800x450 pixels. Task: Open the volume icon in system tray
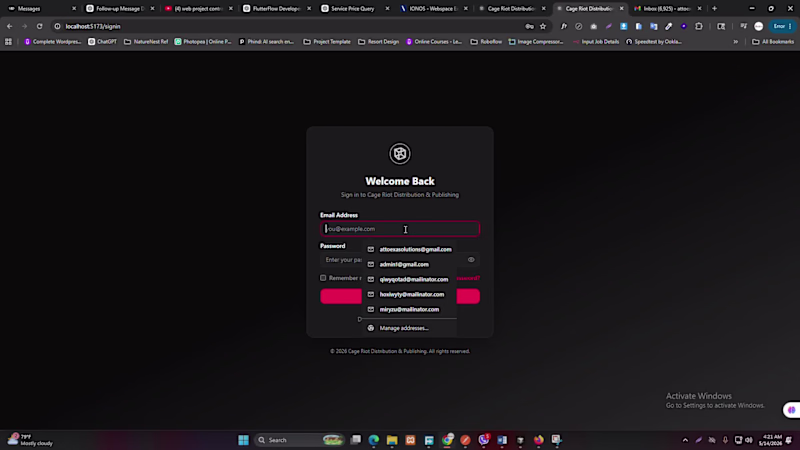[x=748, y=440]
